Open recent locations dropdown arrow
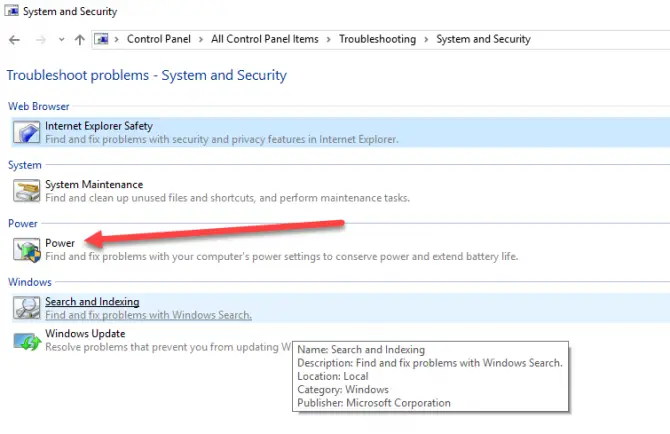This screenshot has height=434, width=670. pos(62,40)
